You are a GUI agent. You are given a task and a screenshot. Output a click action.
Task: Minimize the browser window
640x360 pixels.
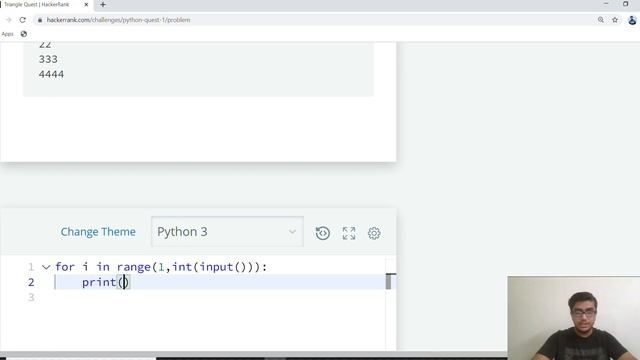[x=606, y=4]
